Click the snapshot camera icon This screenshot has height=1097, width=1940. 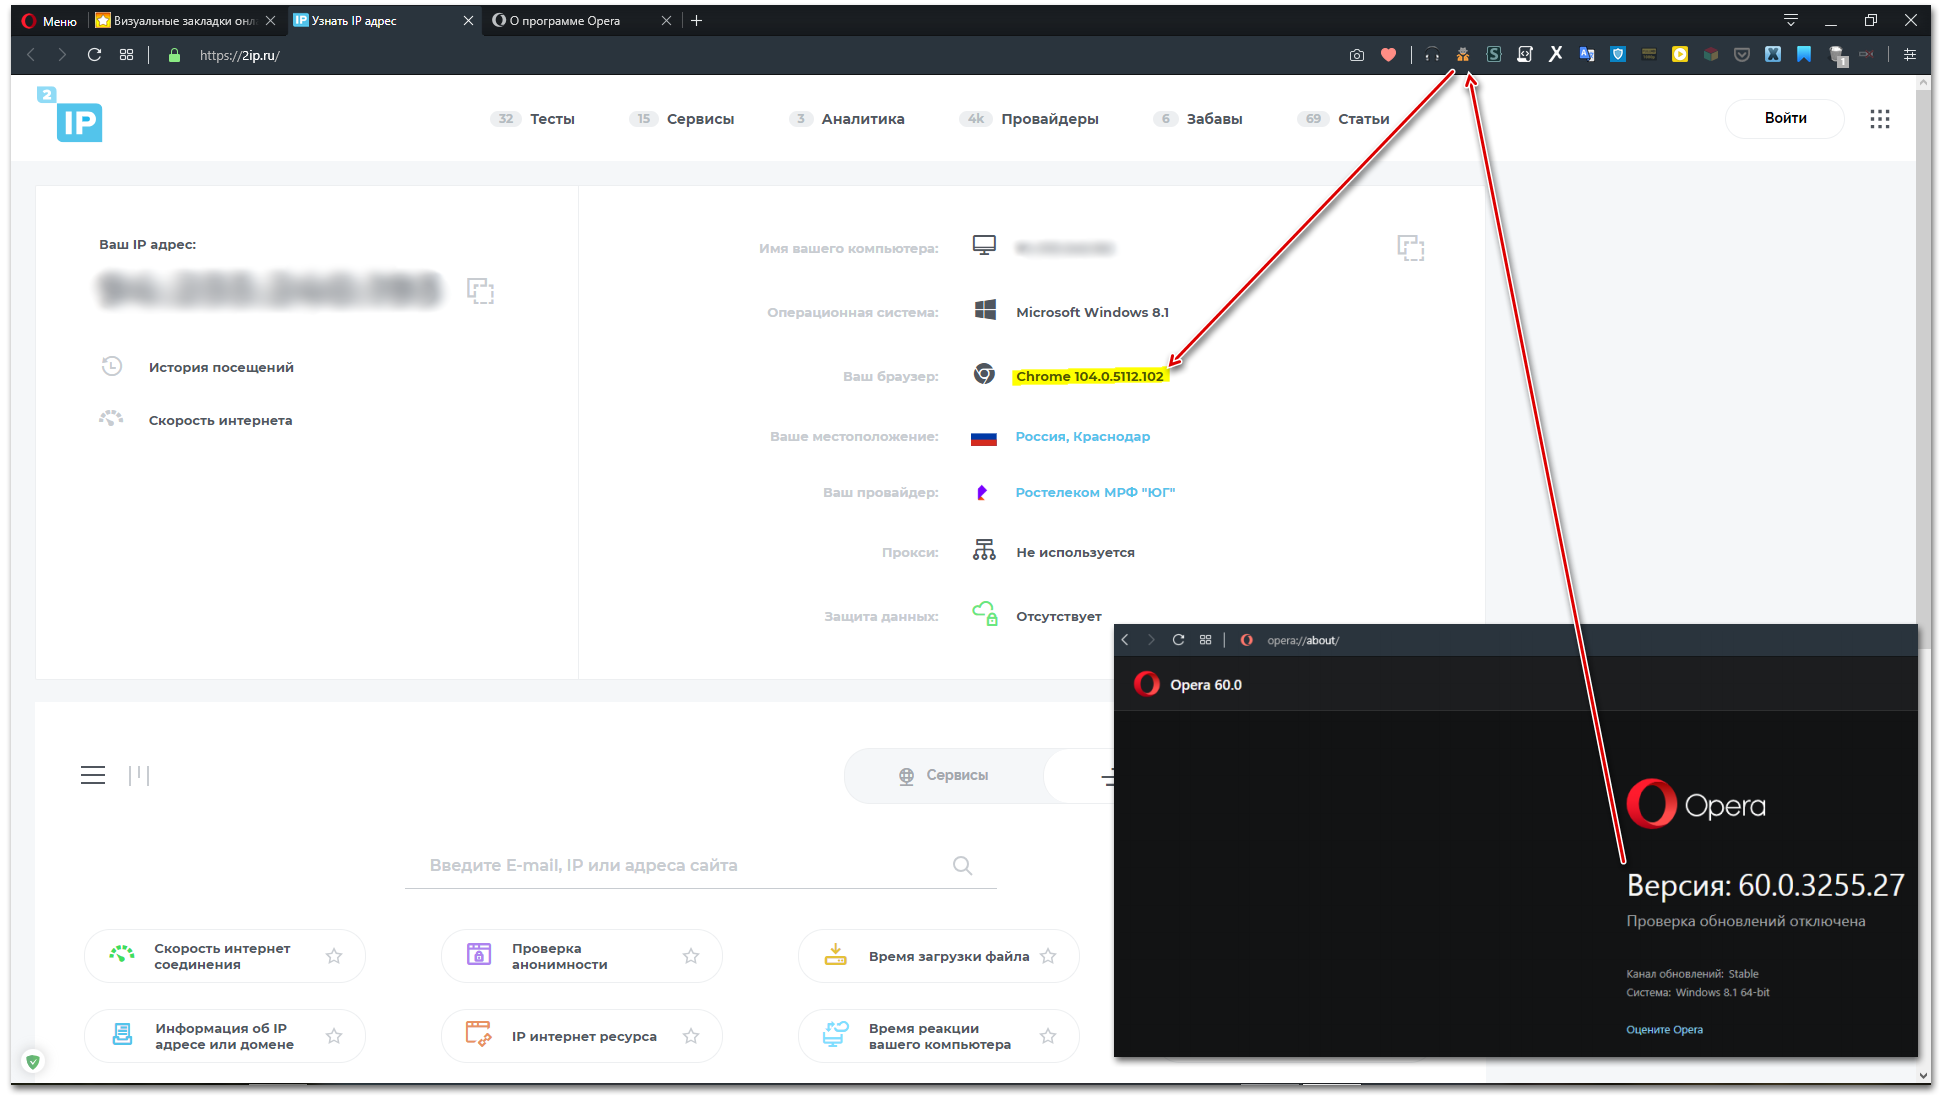1356,55
